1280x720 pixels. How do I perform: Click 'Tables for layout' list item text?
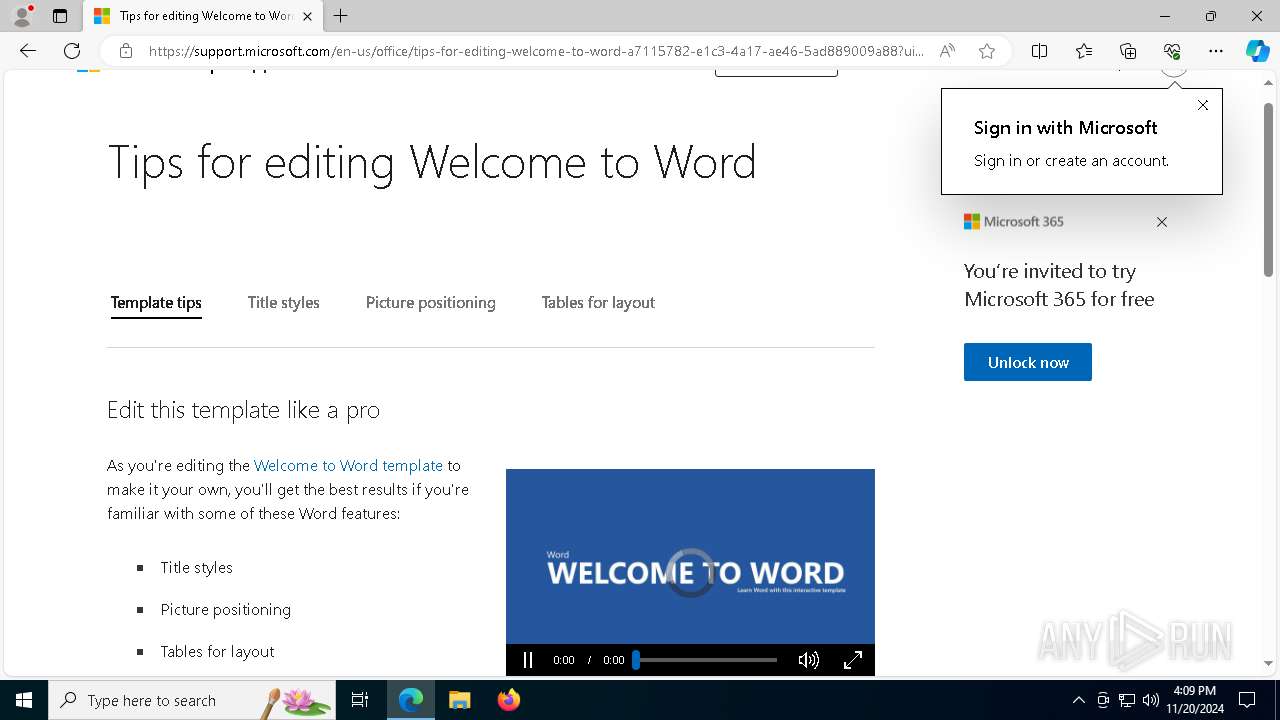click(217, 651)
